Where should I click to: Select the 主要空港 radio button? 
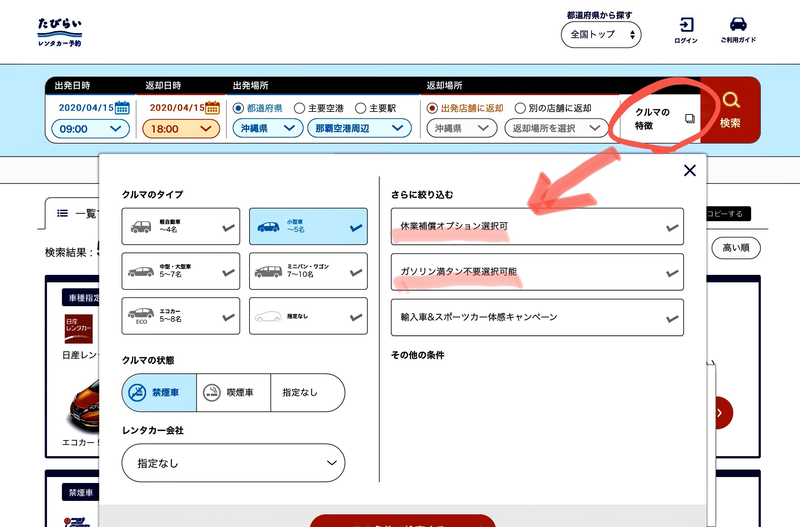(x=299, y=108)
